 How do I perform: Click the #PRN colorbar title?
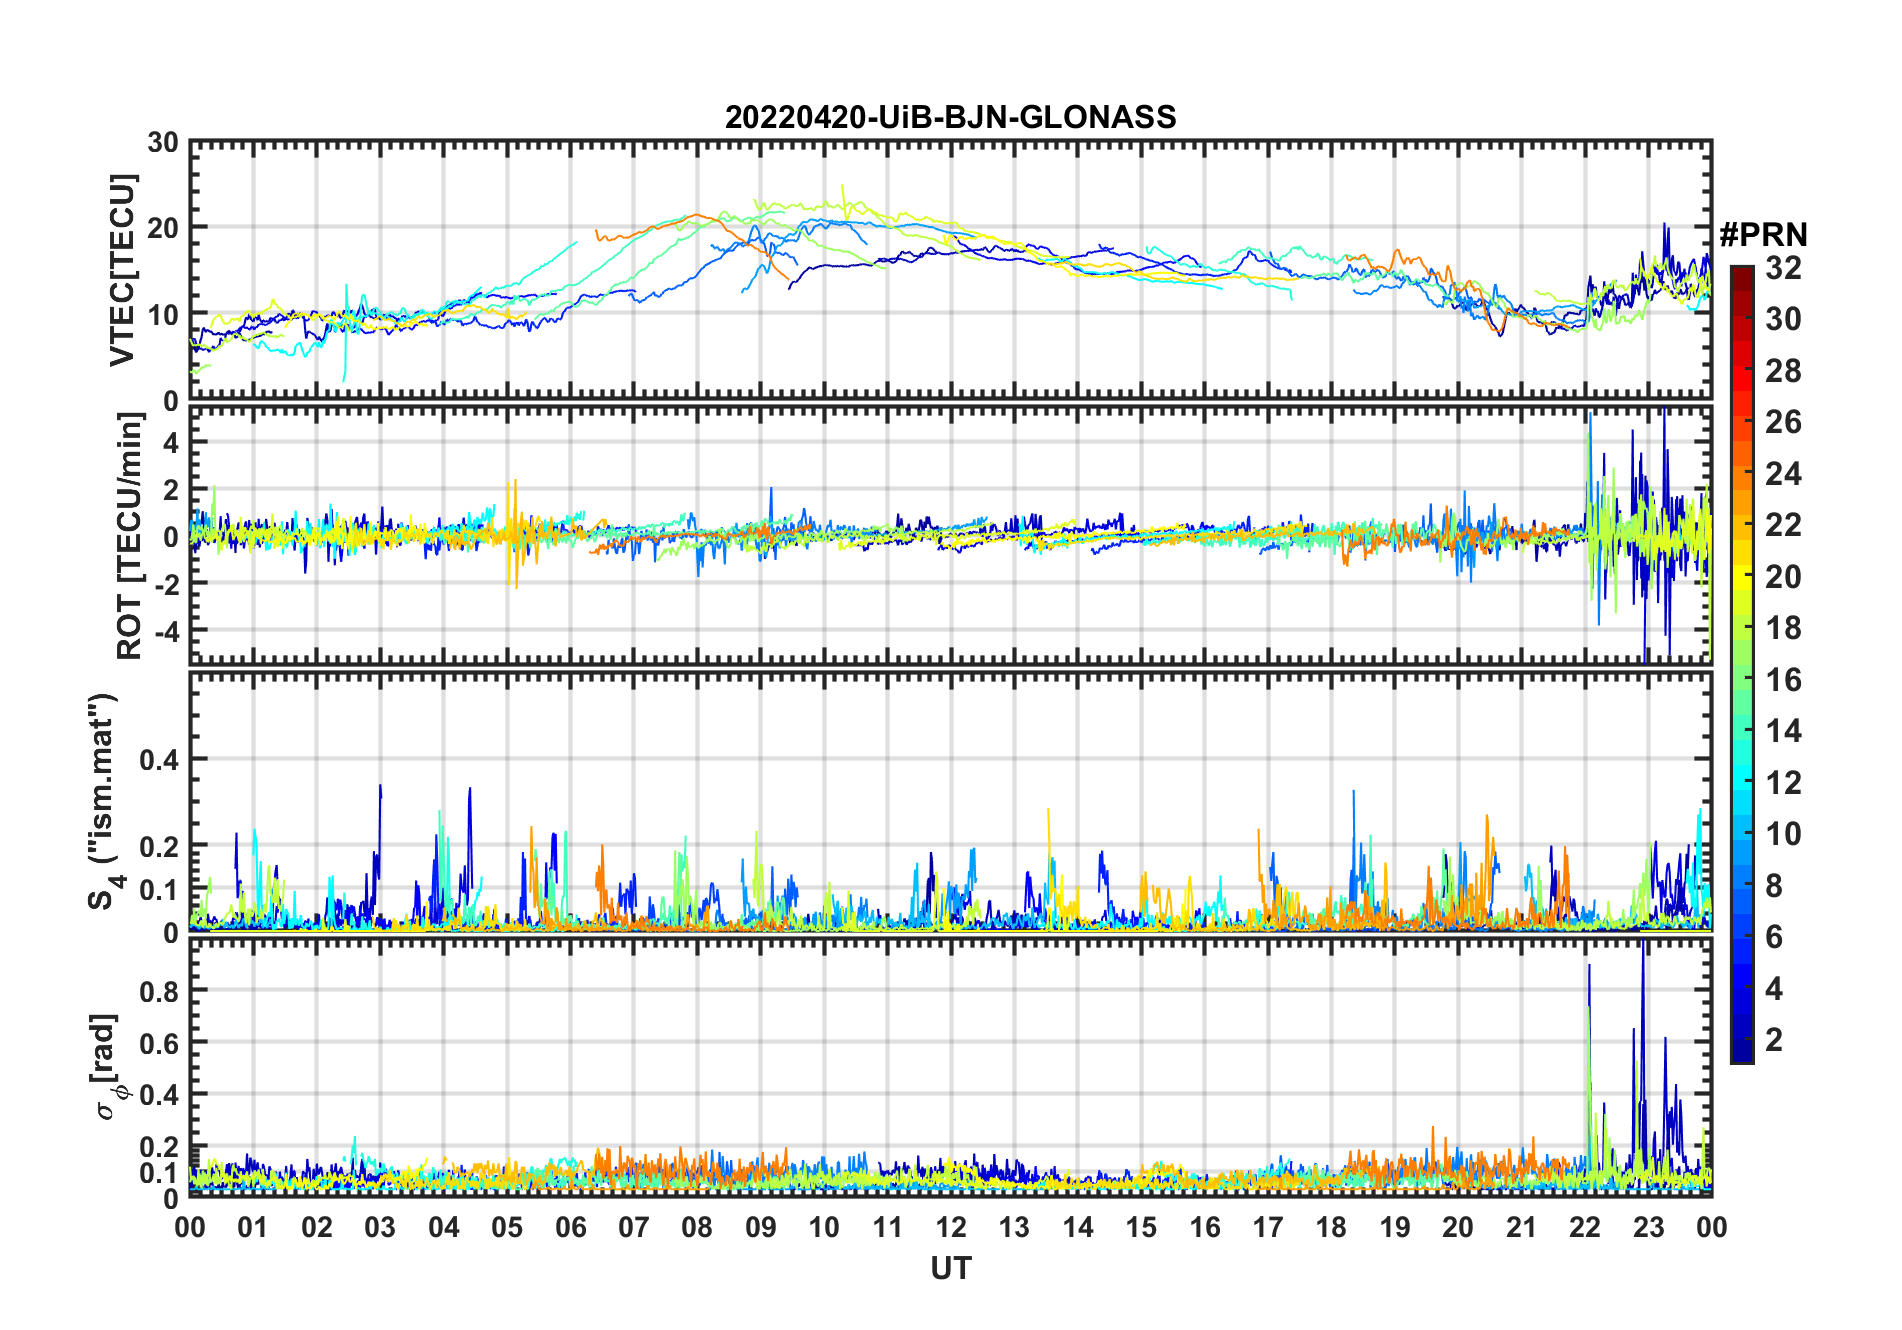point(1763,236)
